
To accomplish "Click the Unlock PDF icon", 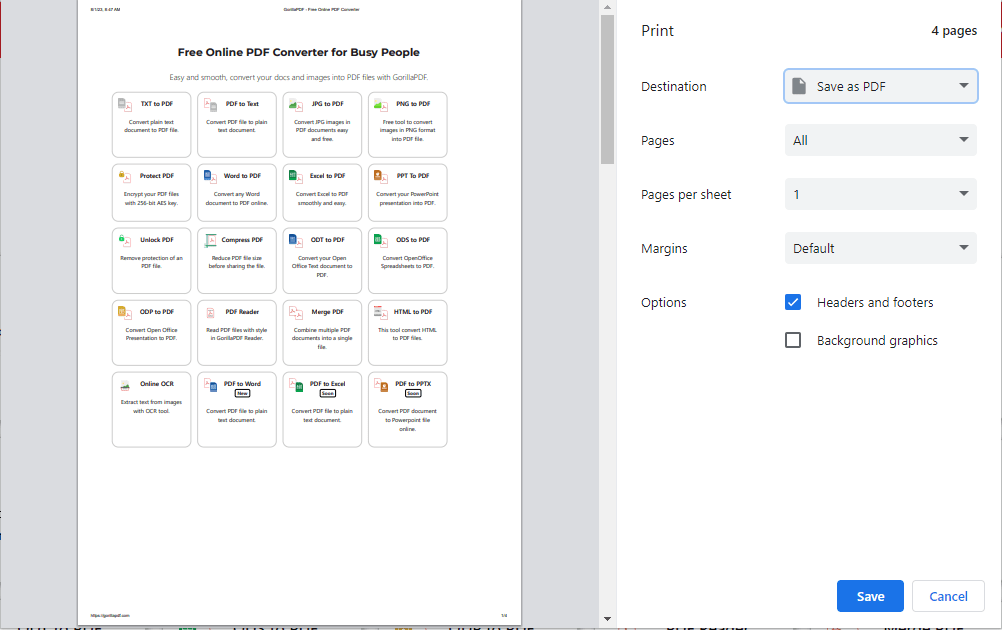I will (125, 241).
